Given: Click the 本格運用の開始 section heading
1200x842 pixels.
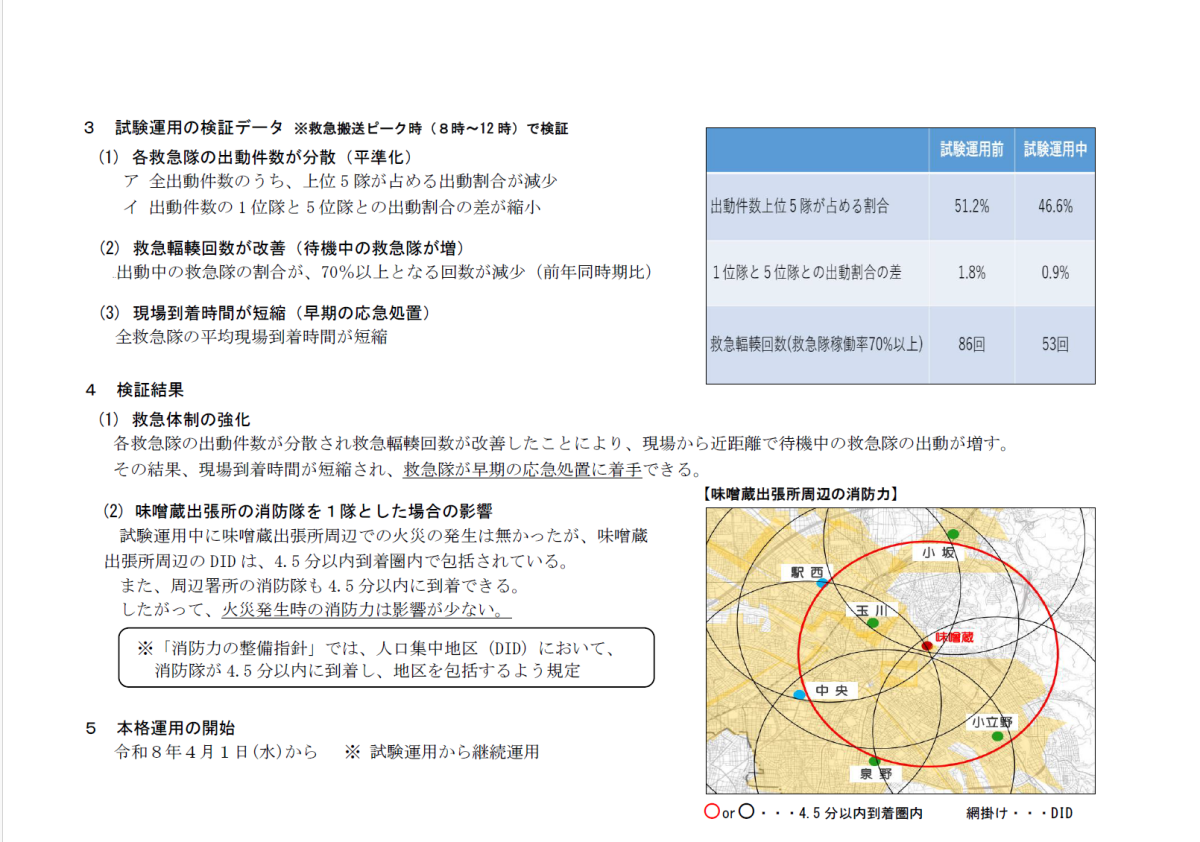Looking at the screenshot, I should coord(176,727).
